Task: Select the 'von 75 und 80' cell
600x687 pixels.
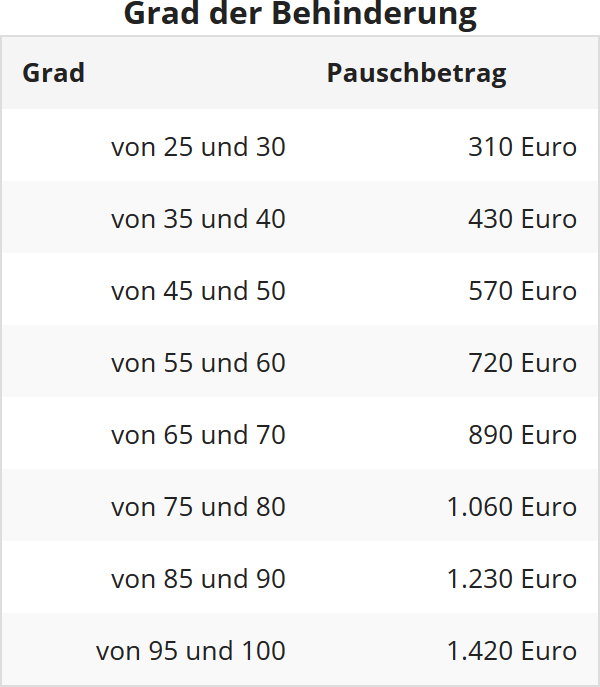Action: (198, 507)
